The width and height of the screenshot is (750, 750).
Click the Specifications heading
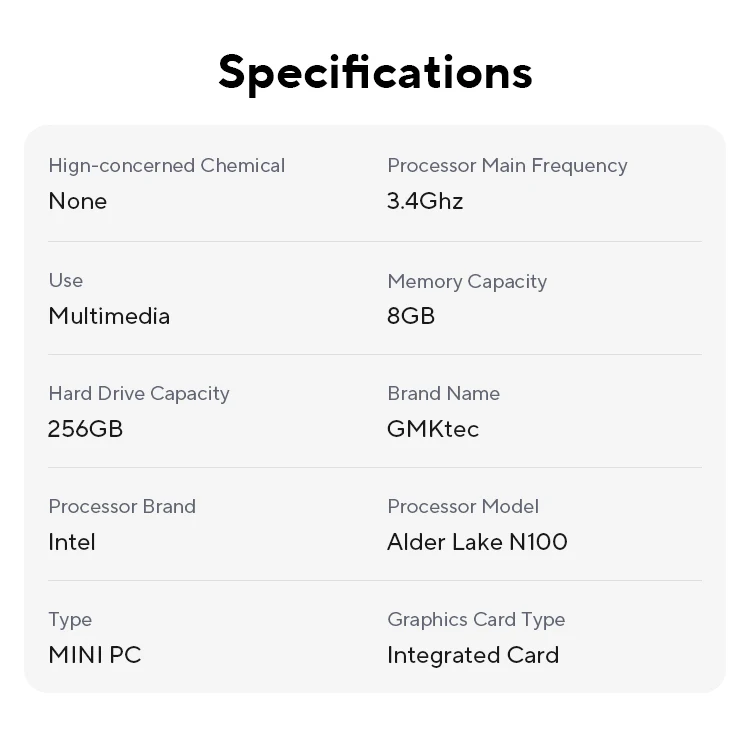[375, 72]
